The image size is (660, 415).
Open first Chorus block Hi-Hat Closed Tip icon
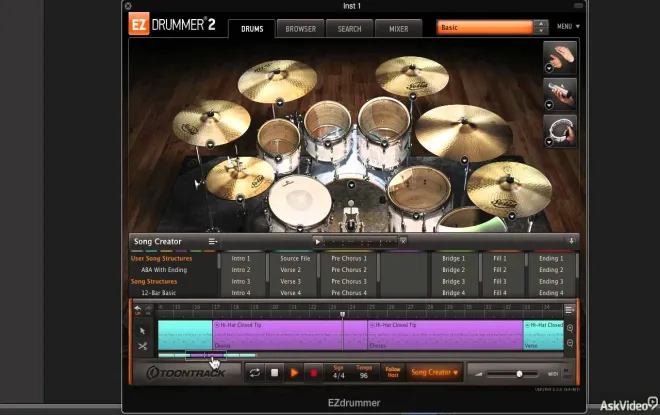click(217, 325)
